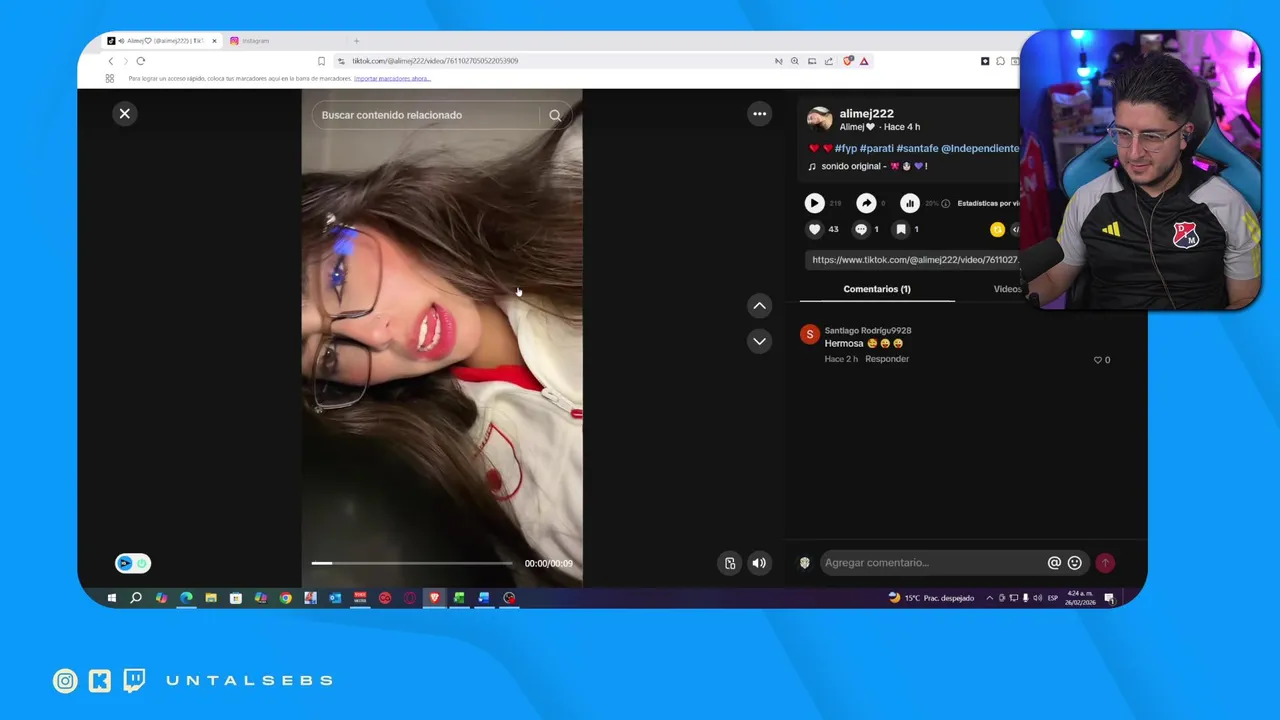Image resolution: width=1280 pixels, height=720 pixels.
Task: Click the #parati hashtag
Action: click(876, 148)
